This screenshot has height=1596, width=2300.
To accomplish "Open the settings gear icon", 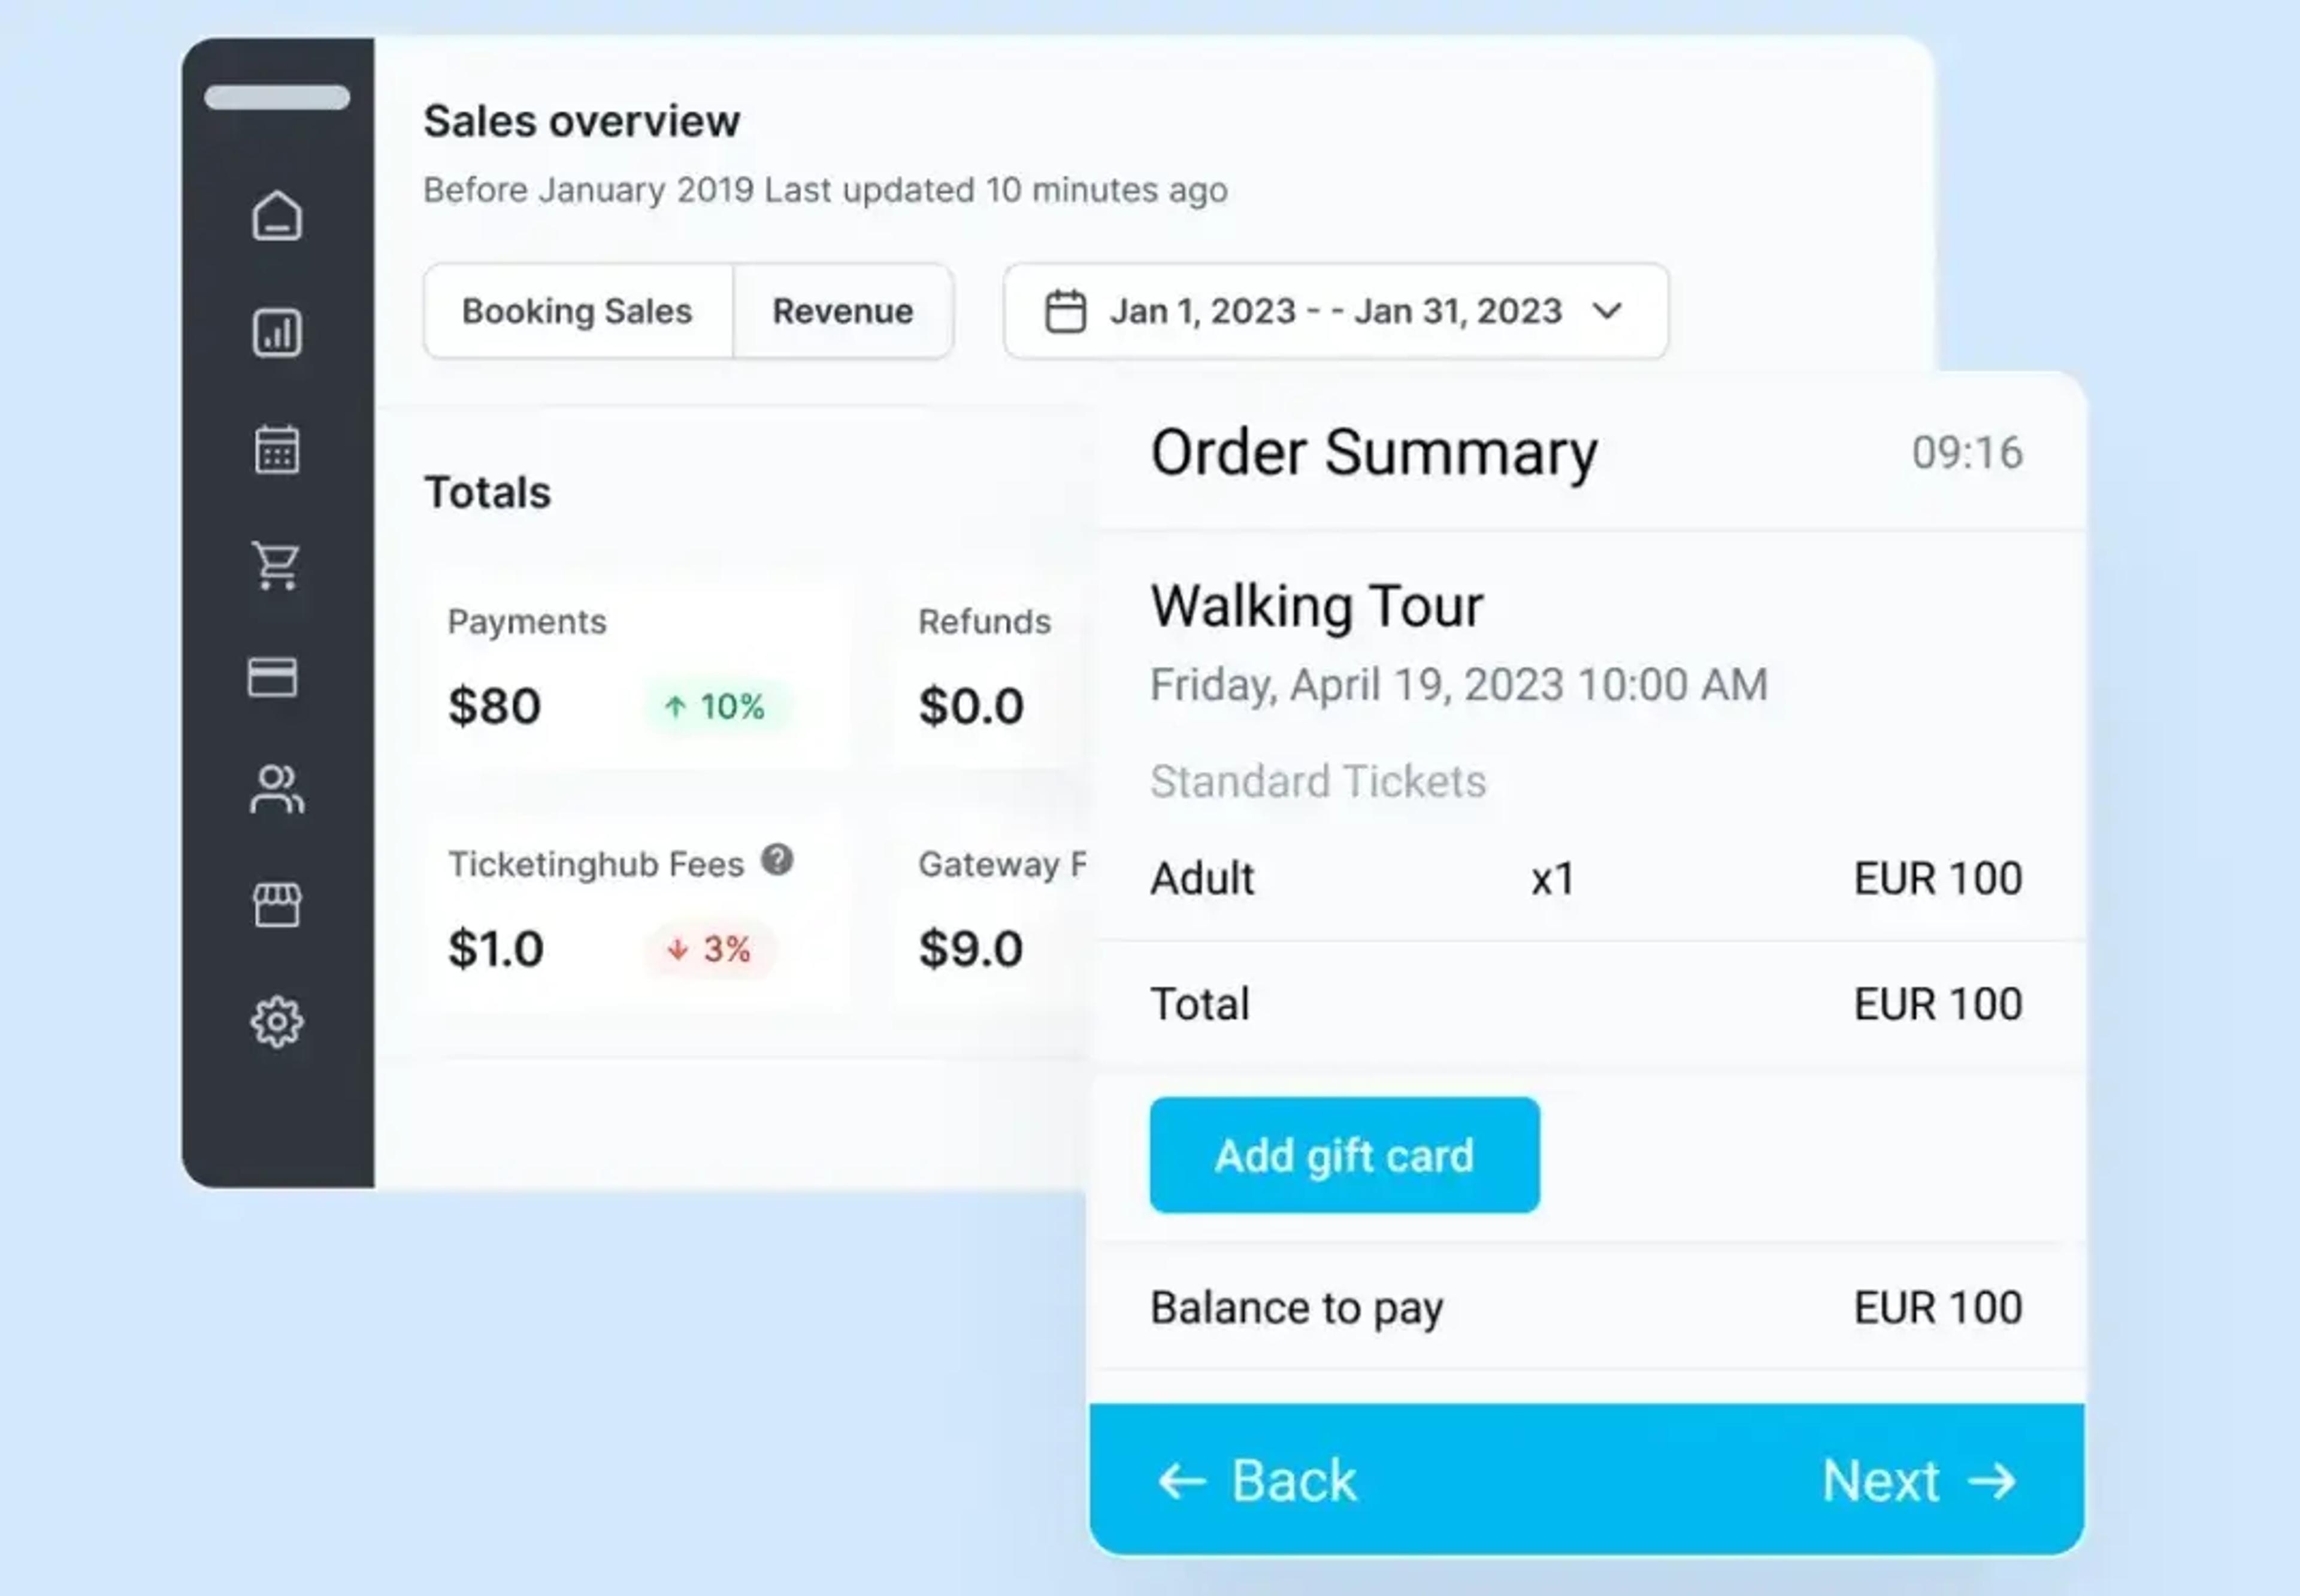I will 277,1021.
